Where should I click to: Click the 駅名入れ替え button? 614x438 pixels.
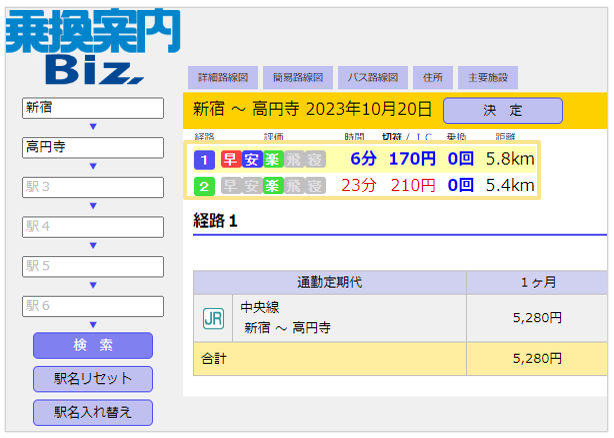(x=93, y=412)
